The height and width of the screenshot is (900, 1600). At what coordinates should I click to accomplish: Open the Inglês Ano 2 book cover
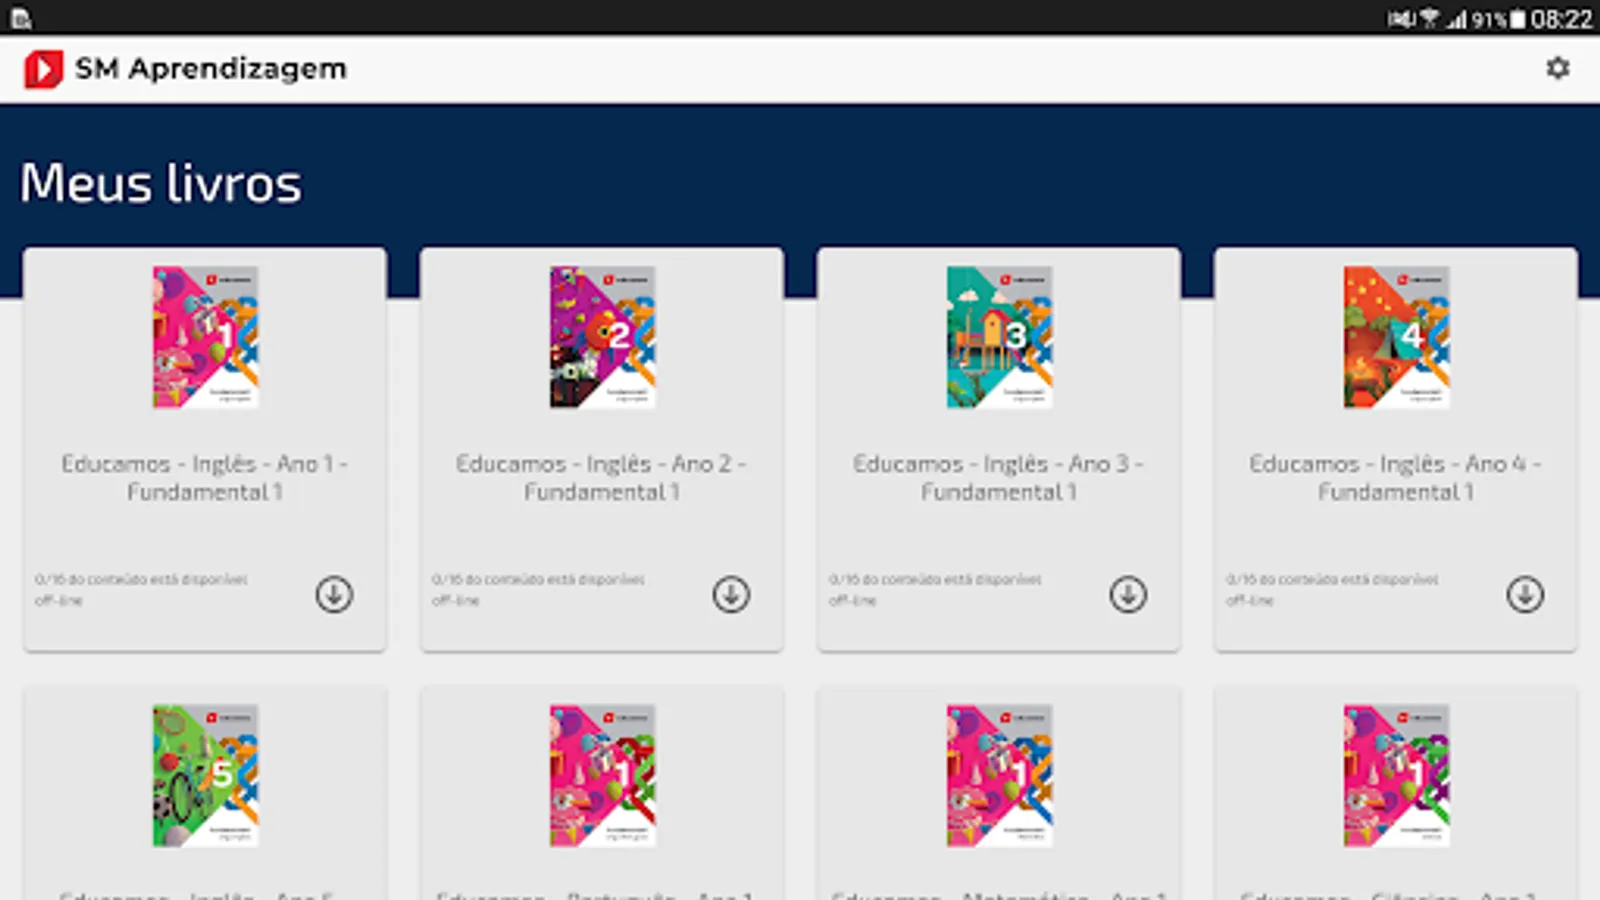point(602,337)
